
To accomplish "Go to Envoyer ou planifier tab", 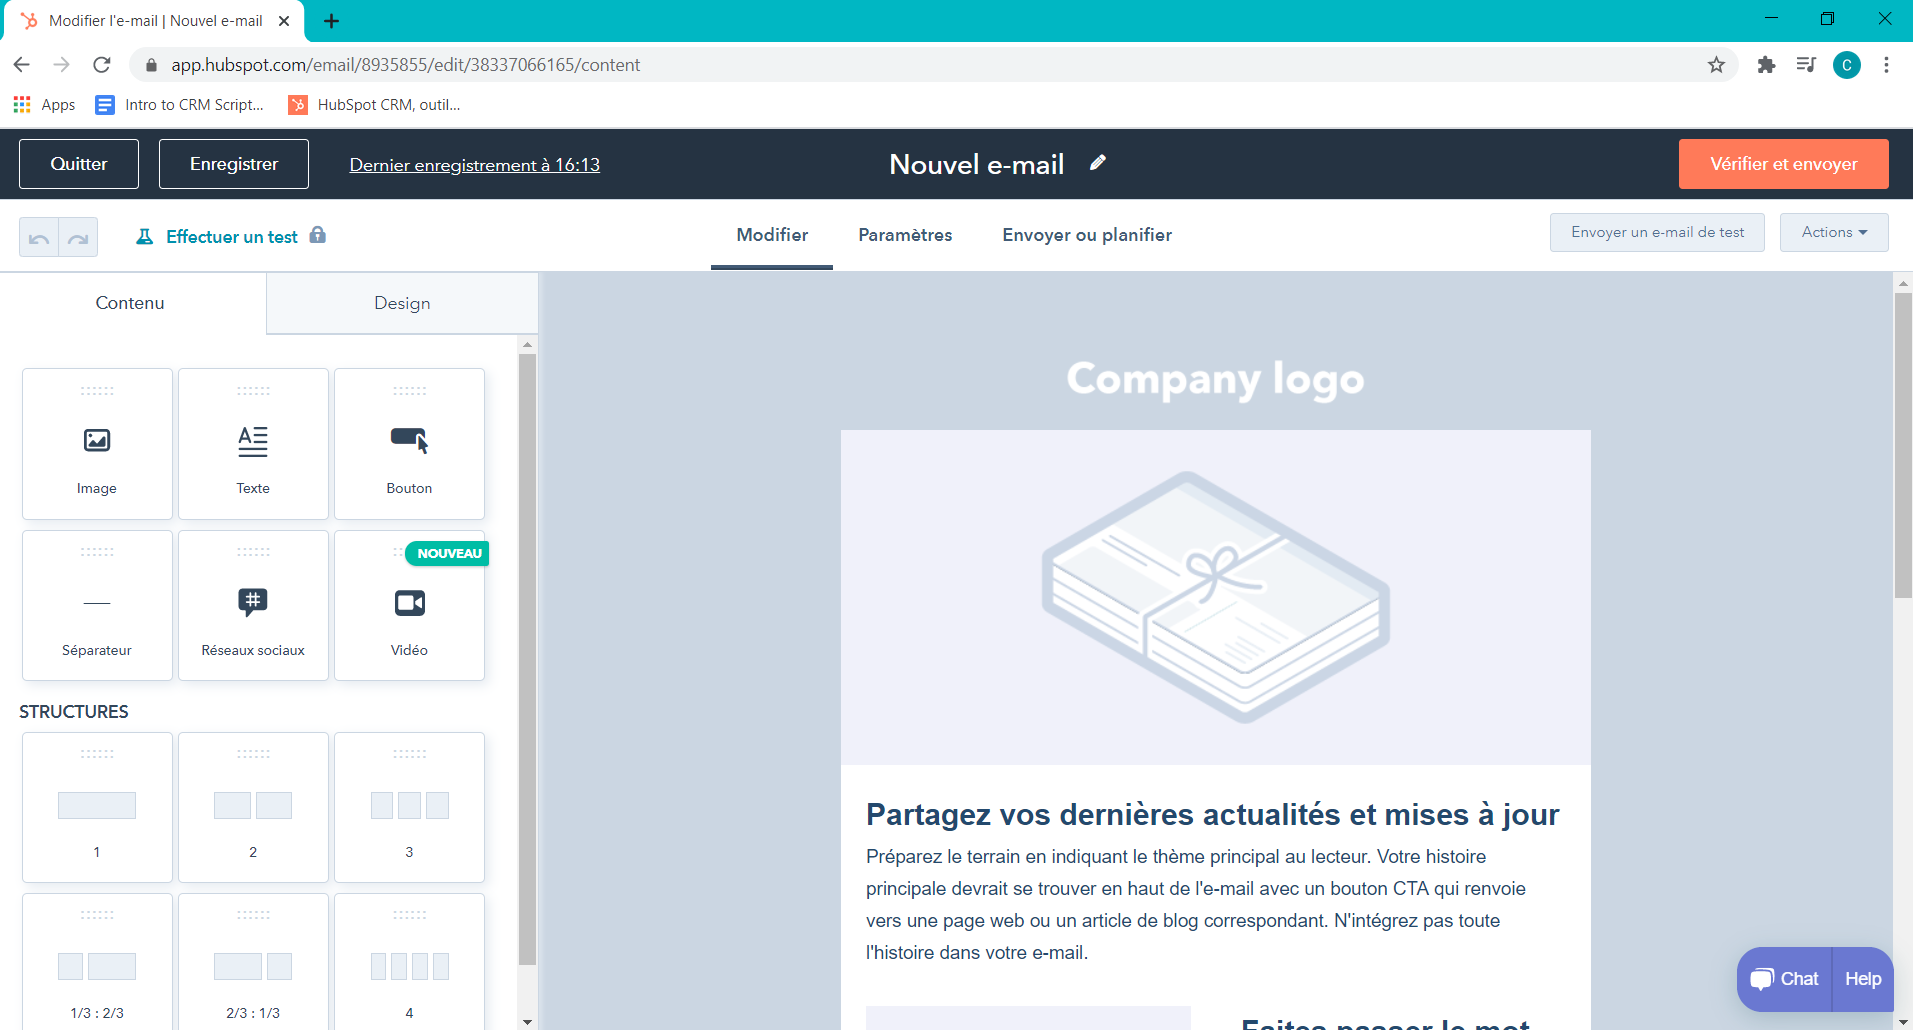I will tap(1087, 235).
